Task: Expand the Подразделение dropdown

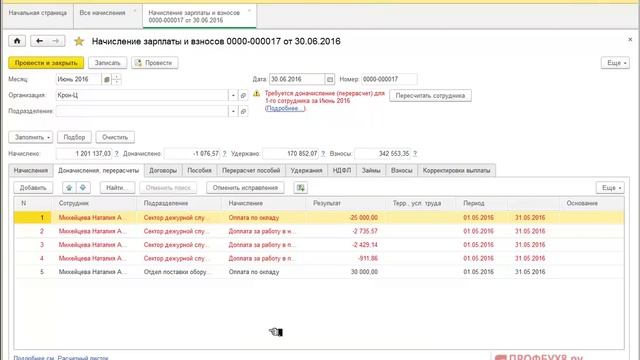Action: tap(233, 111)
